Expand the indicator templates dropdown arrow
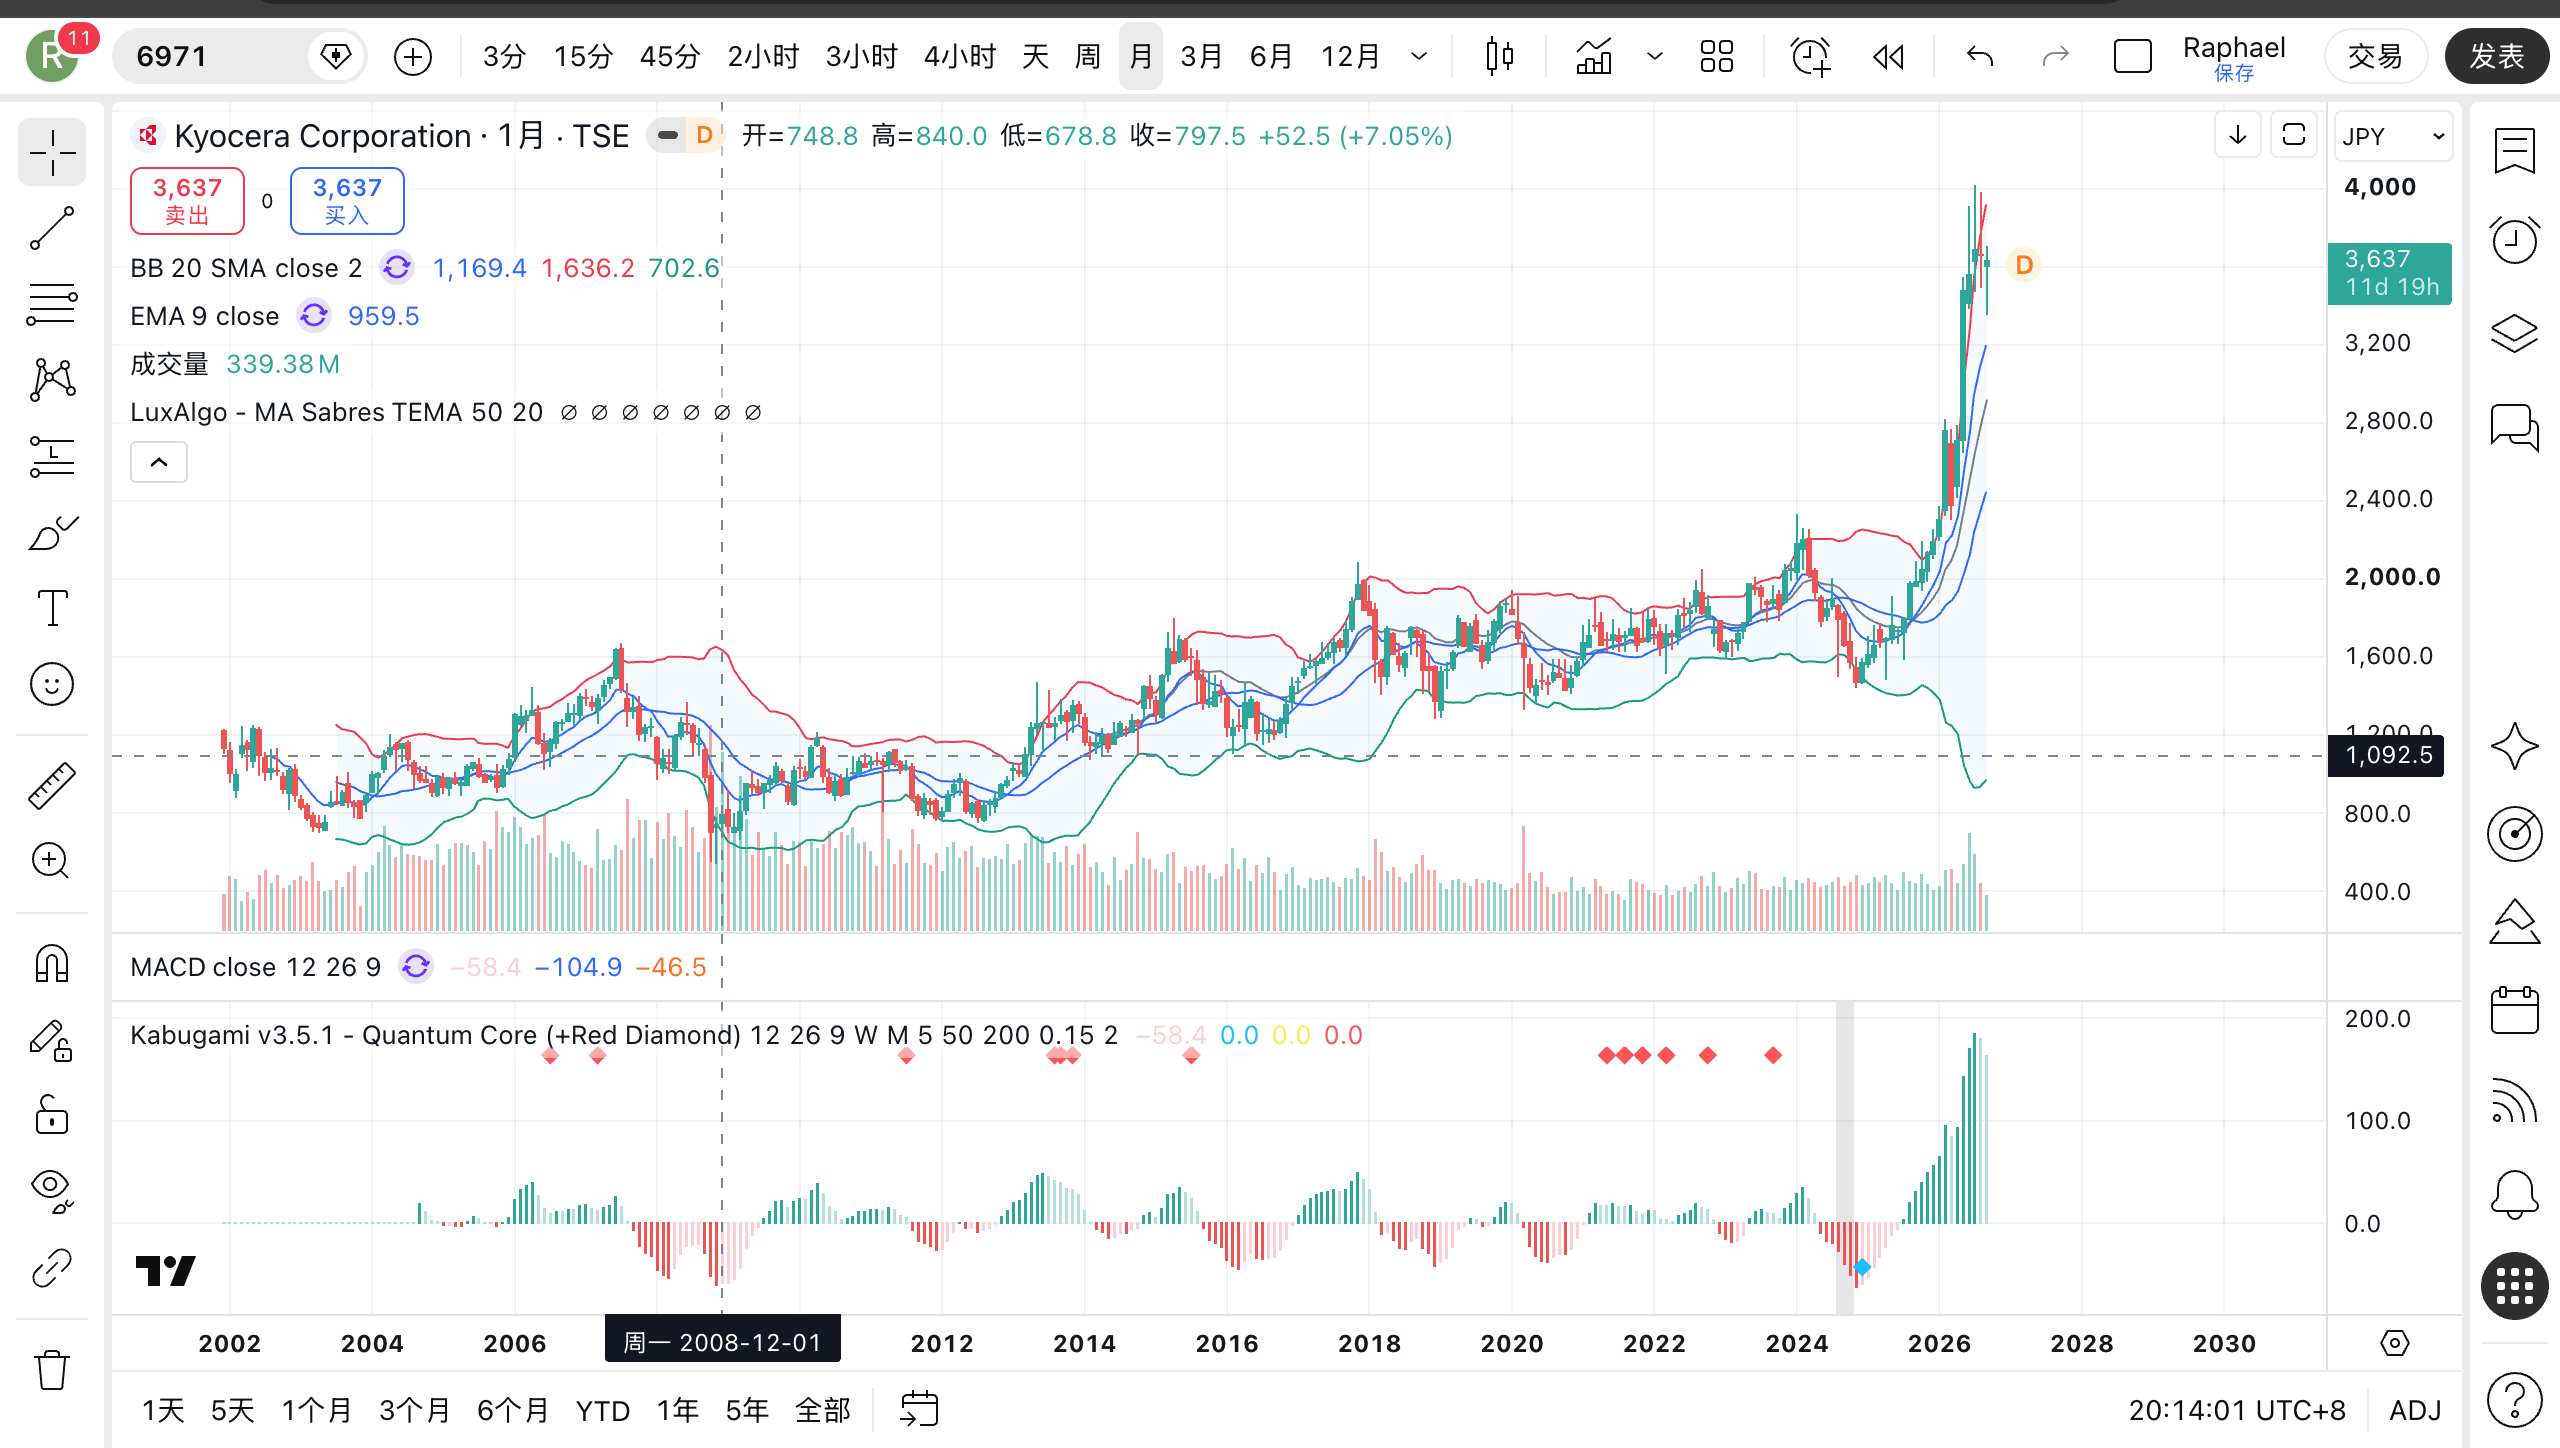This screenshot has width=2560, height=1448. pyautogui.click(x=1654, y=56)
